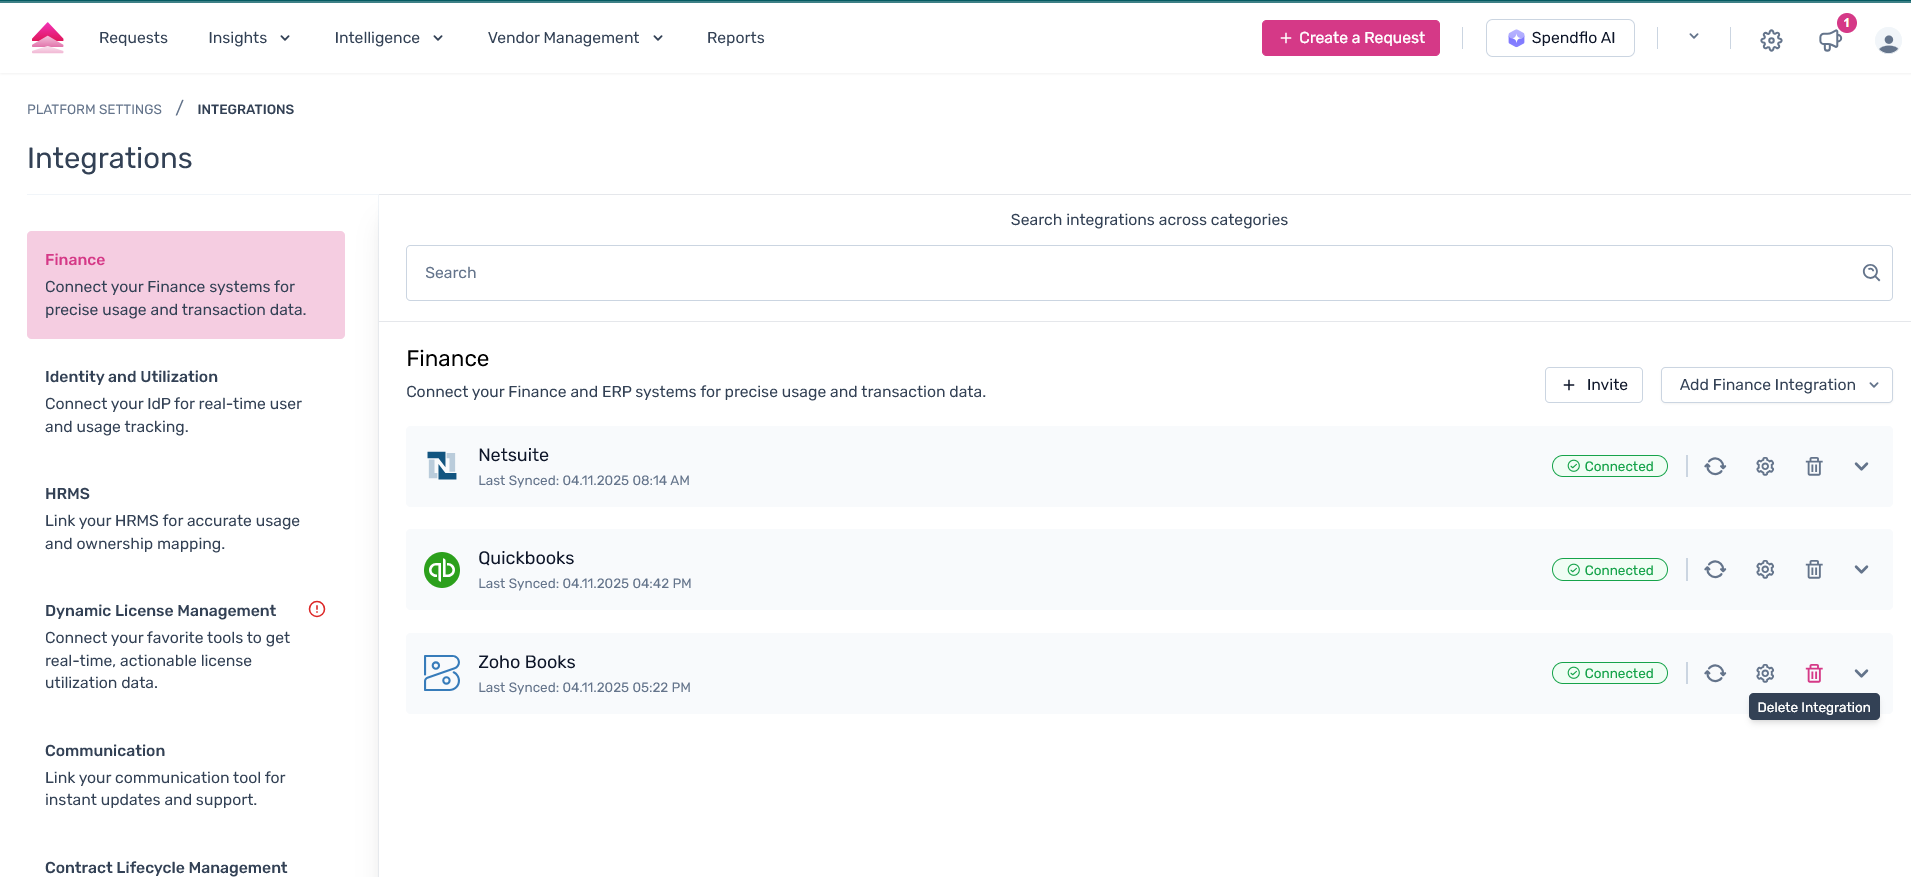Click the Platform Settings breadcrumb

coord(94,109)
